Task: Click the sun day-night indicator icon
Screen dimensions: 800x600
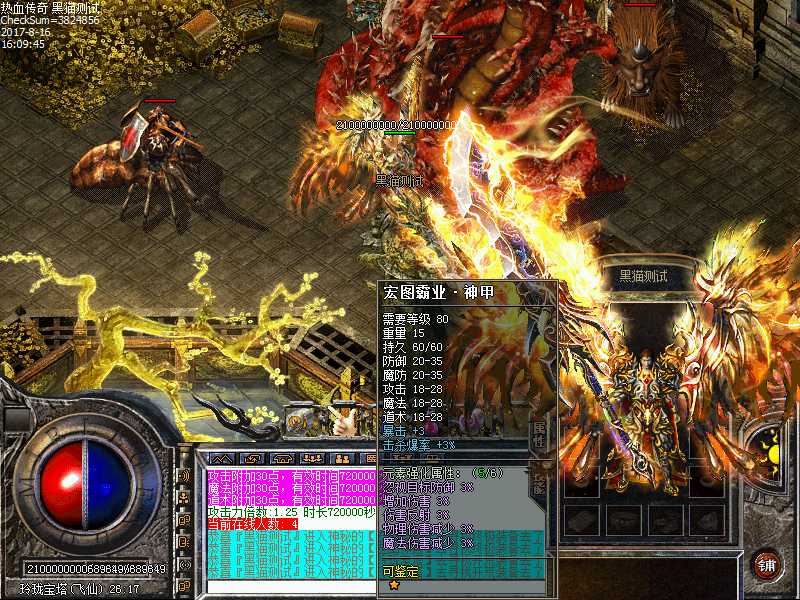Action: [x=768, y=453]
